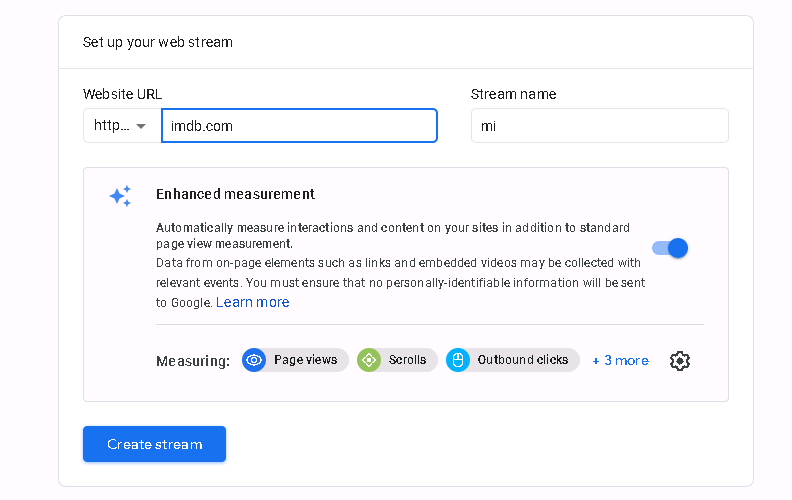Click the Set up your web stream heading
This screenshot has width=792, height=500.
point(158,42)
